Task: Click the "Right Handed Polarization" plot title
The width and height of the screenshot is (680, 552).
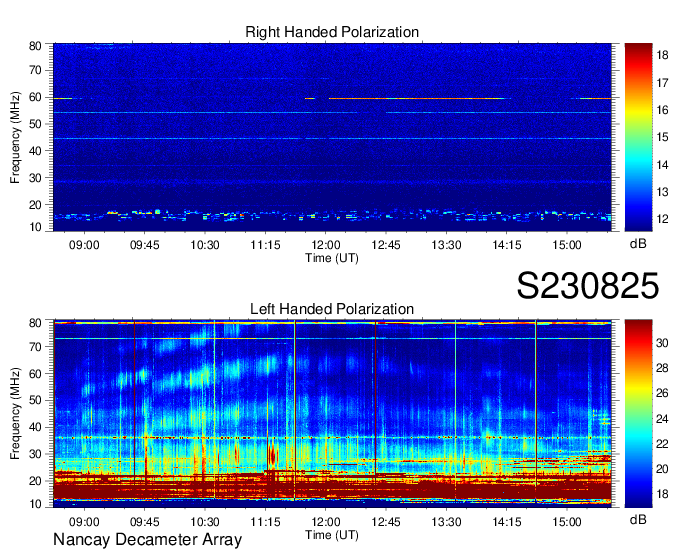Action: point(332,32)
